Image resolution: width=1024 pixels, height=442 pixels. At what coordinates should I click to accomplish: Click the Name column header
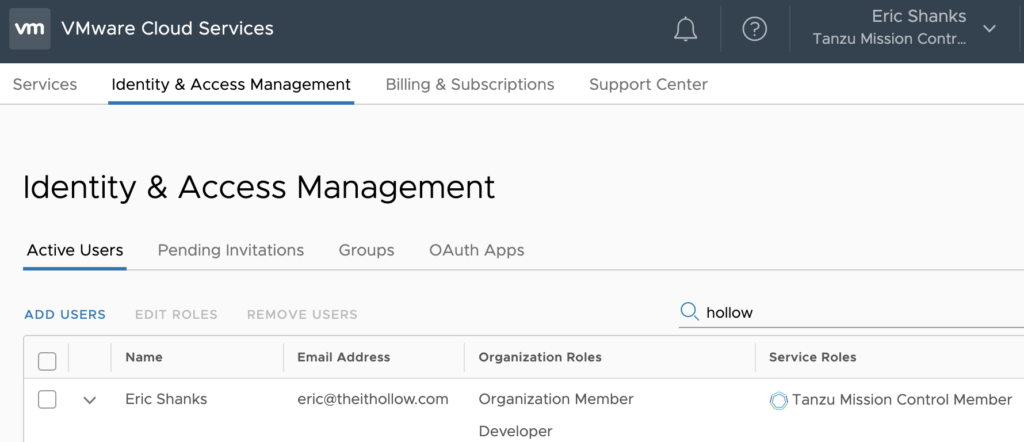(144, 357)
